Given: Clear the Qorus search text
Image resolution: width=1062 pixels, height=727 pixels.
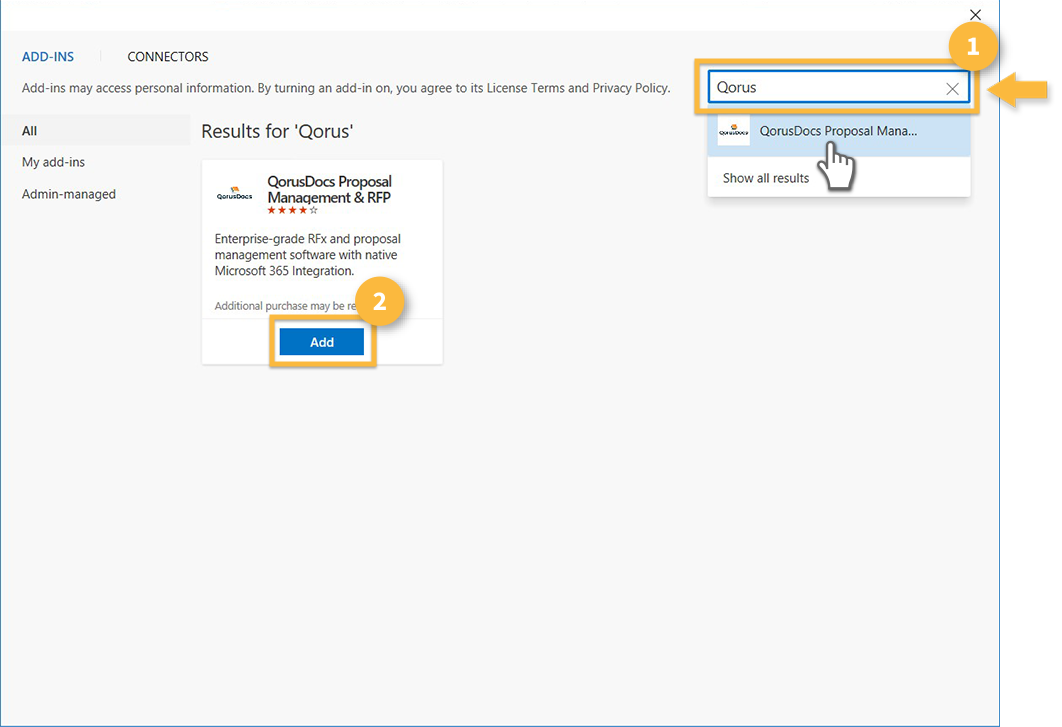Looking at the screenshot, I should [952, 88].
